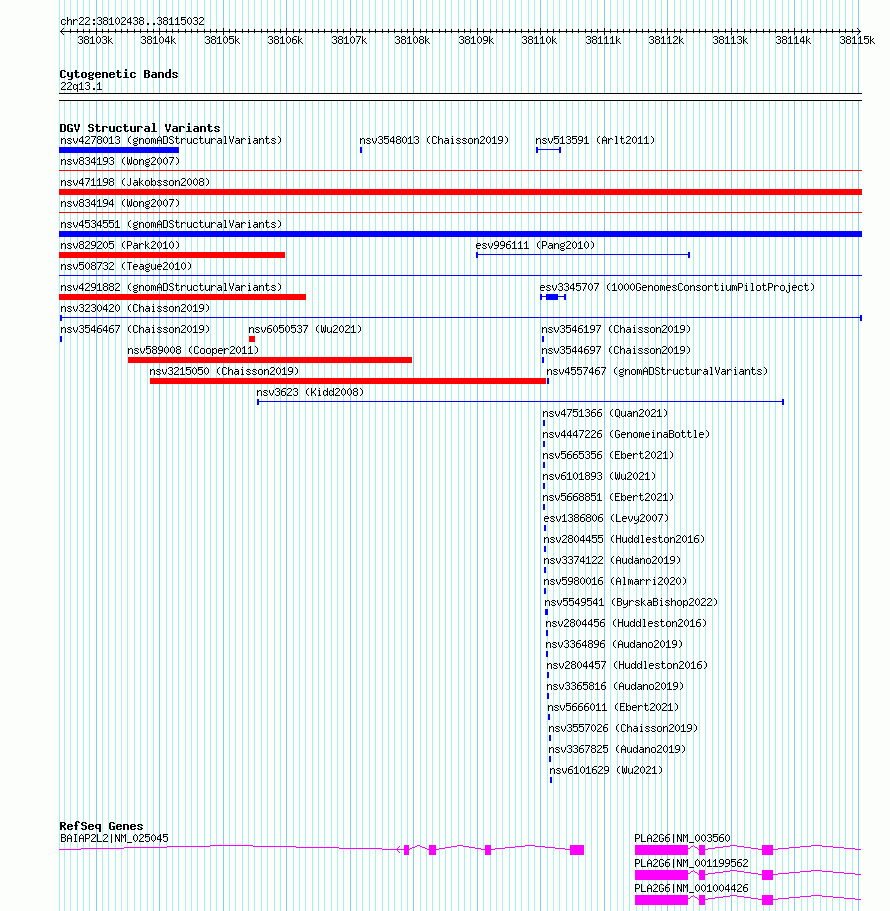Open the DGV Structural Variants track title
Image resolution: width=890 pixels, height=911 pixels.
tap(140, 128)
